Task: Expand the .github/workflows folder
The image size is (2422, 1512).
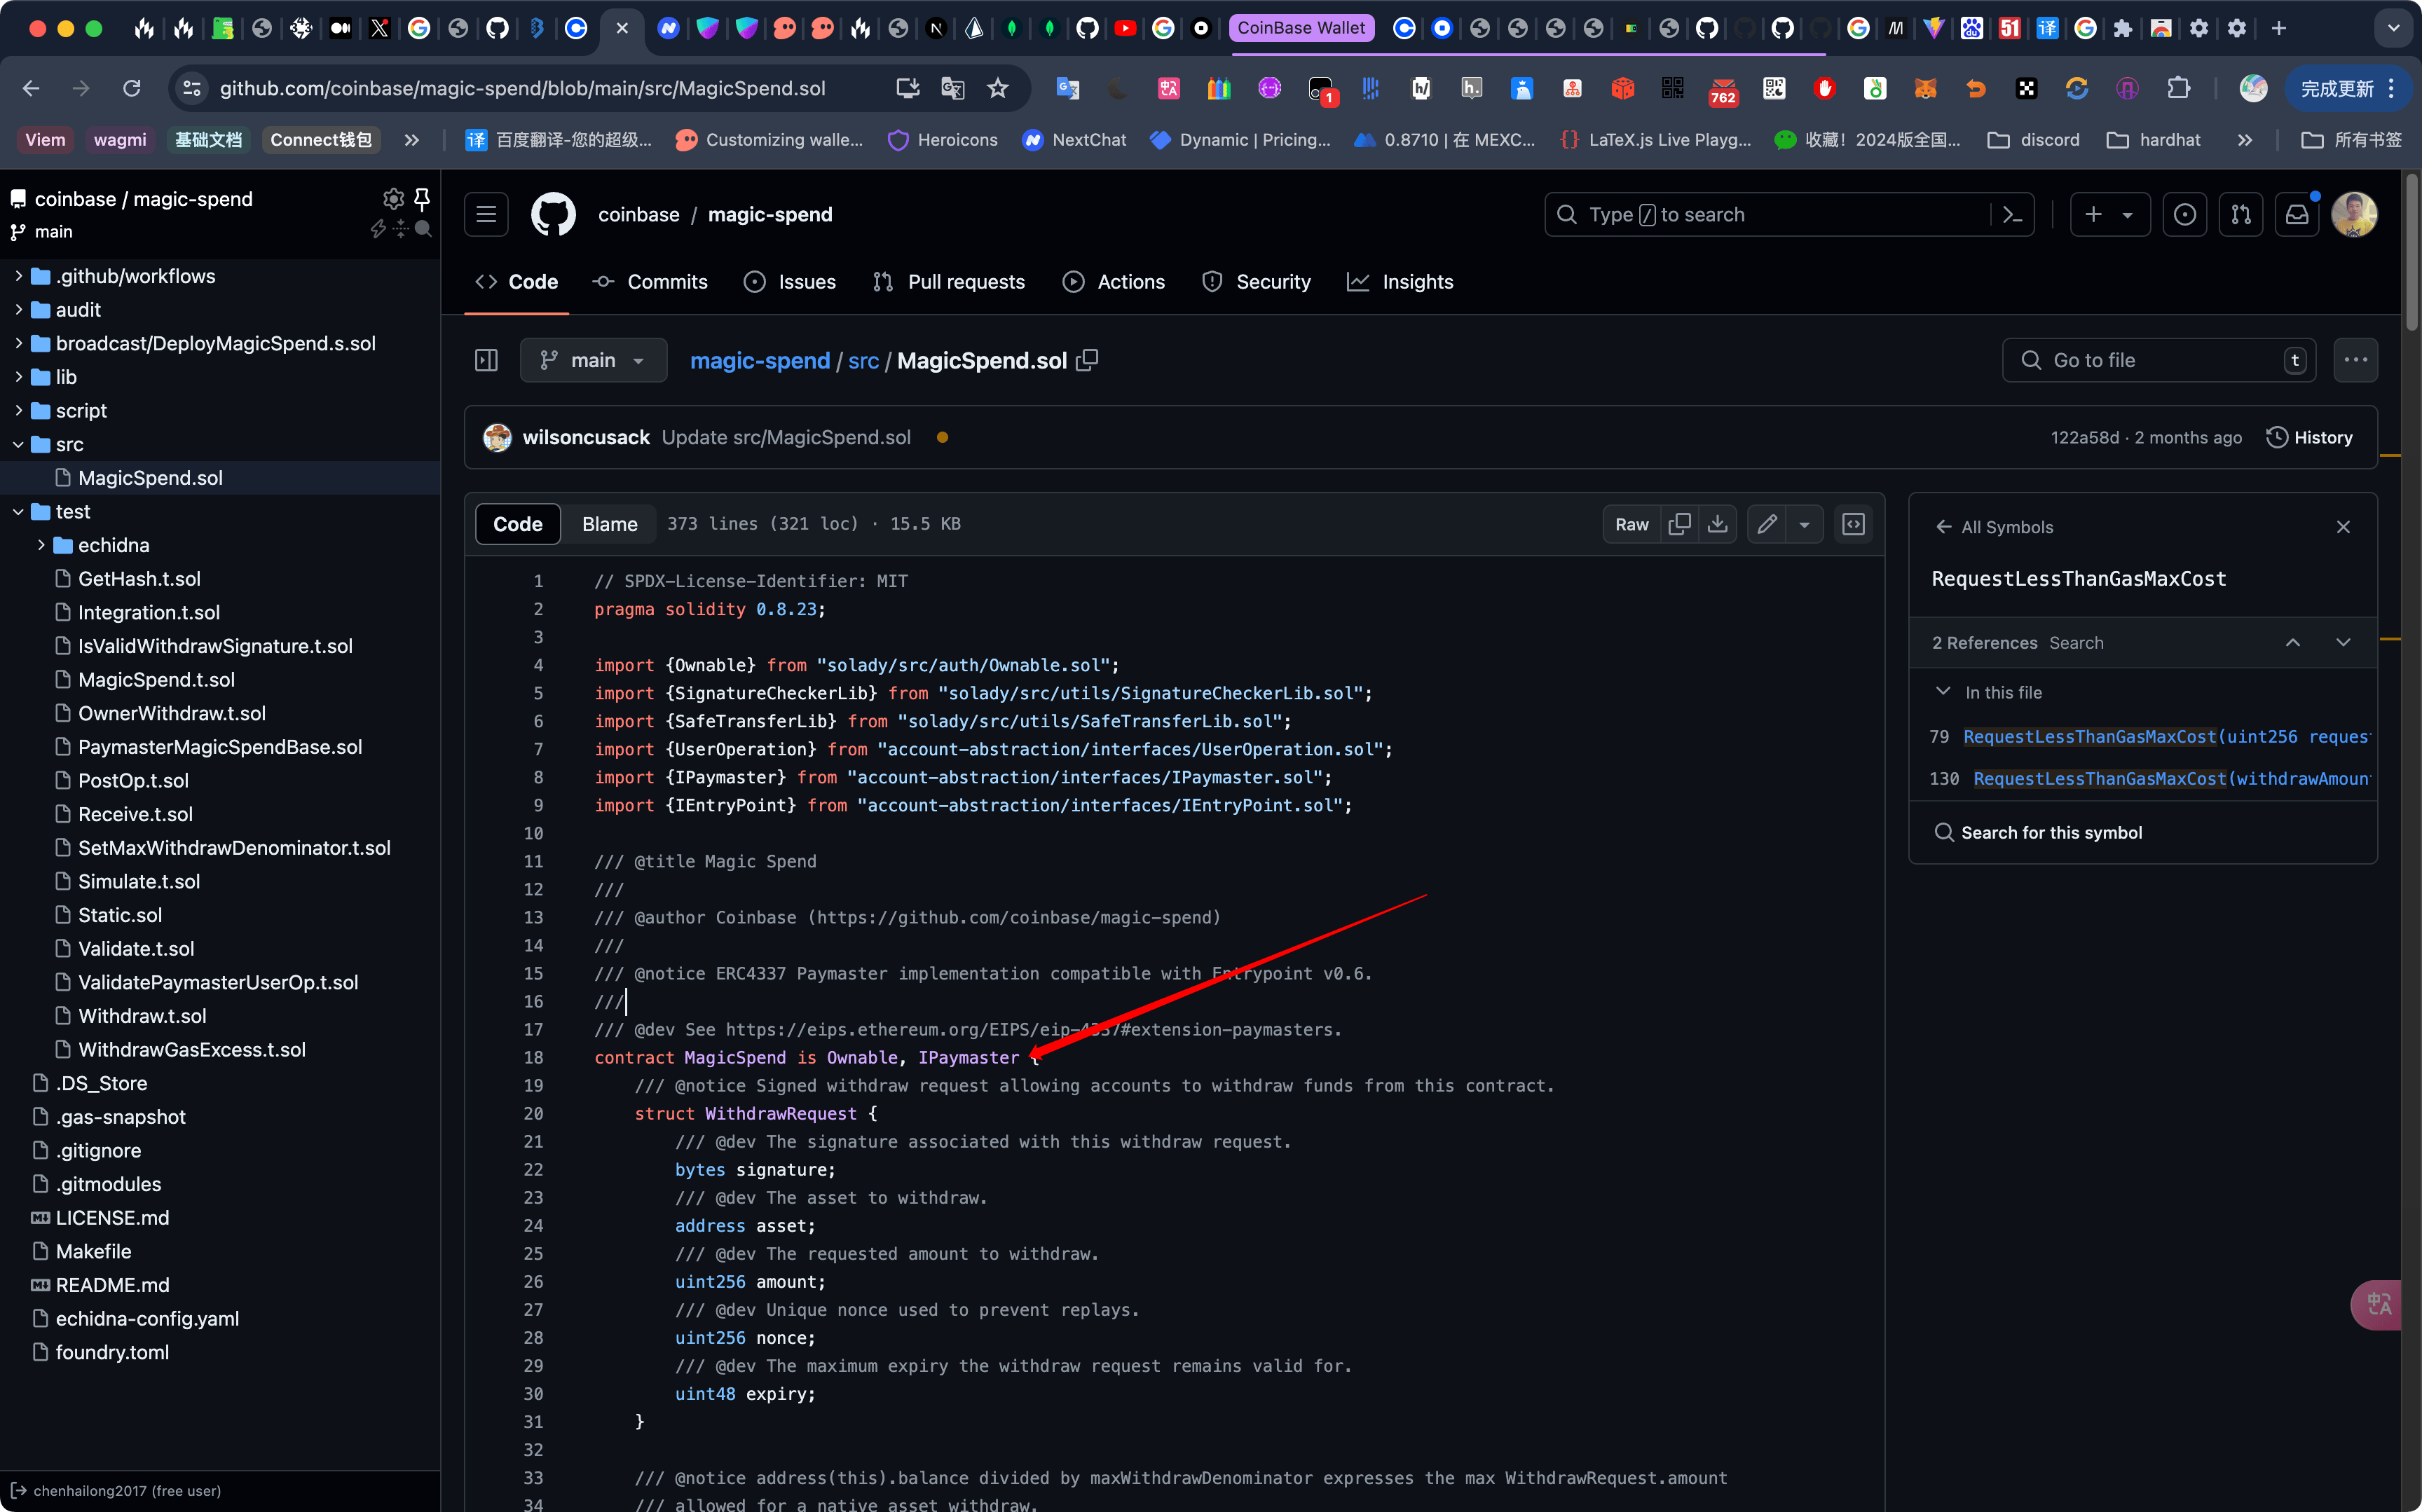Action: pos(19,276)
